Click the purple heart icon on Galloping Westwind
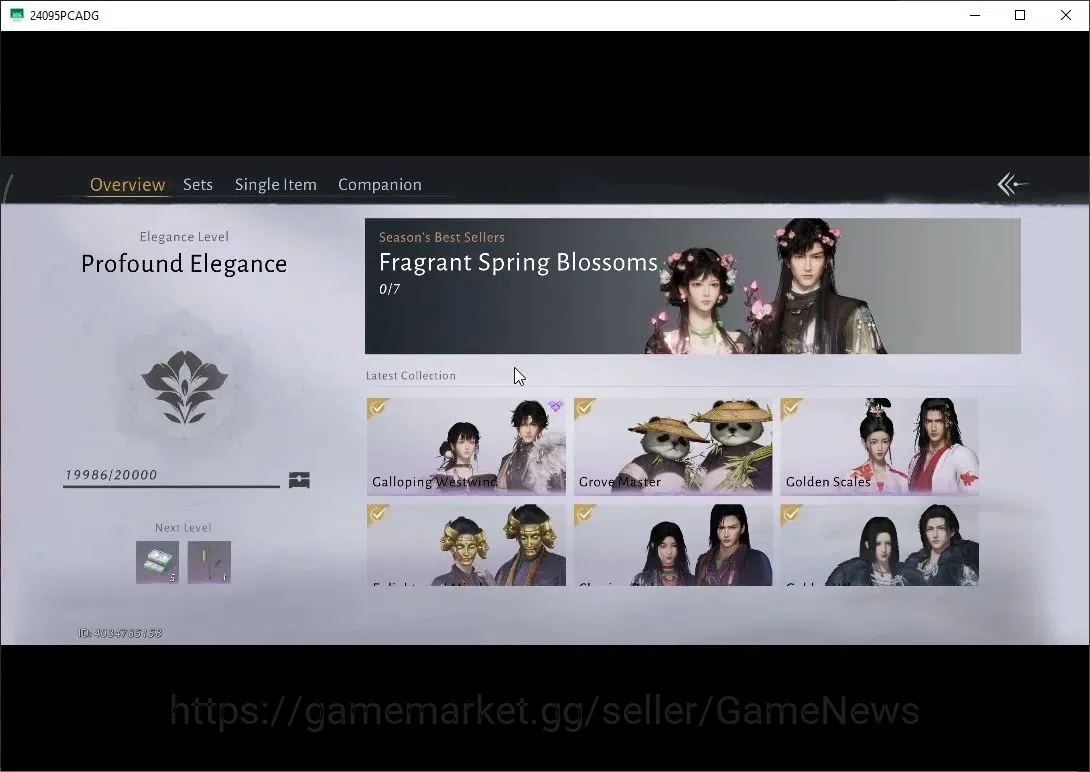This screenshot has height=772, width=1090. [555, 406]
